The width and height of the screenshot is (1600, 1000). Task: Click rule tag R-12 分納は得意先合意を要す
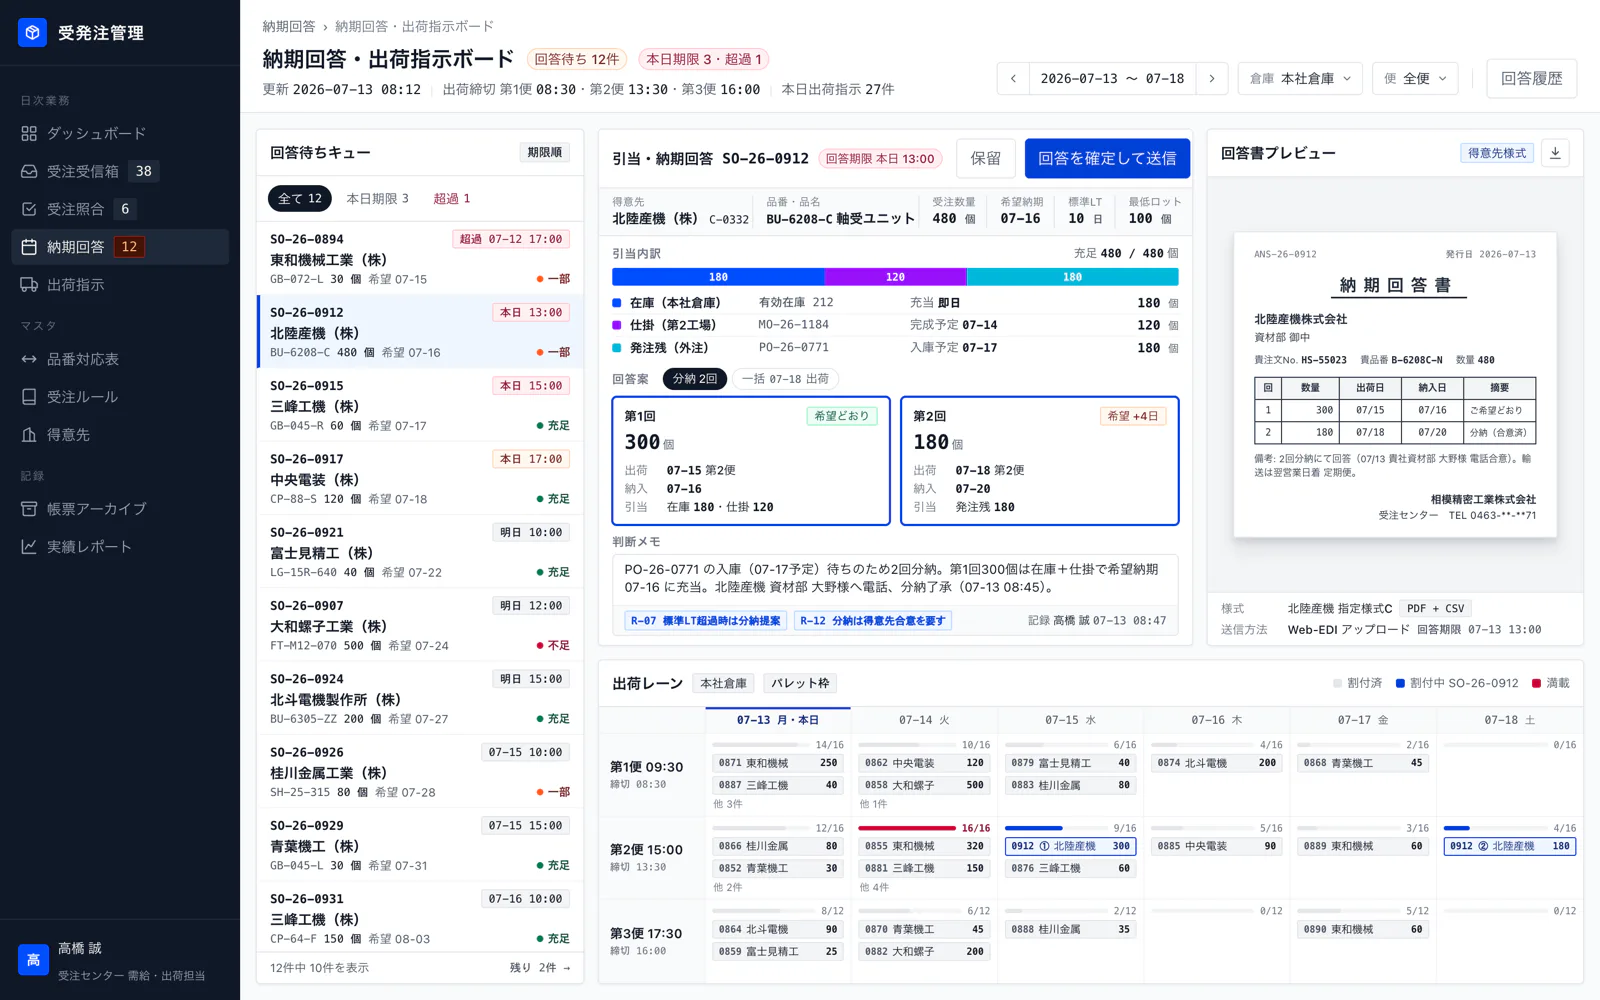(873, 620)
